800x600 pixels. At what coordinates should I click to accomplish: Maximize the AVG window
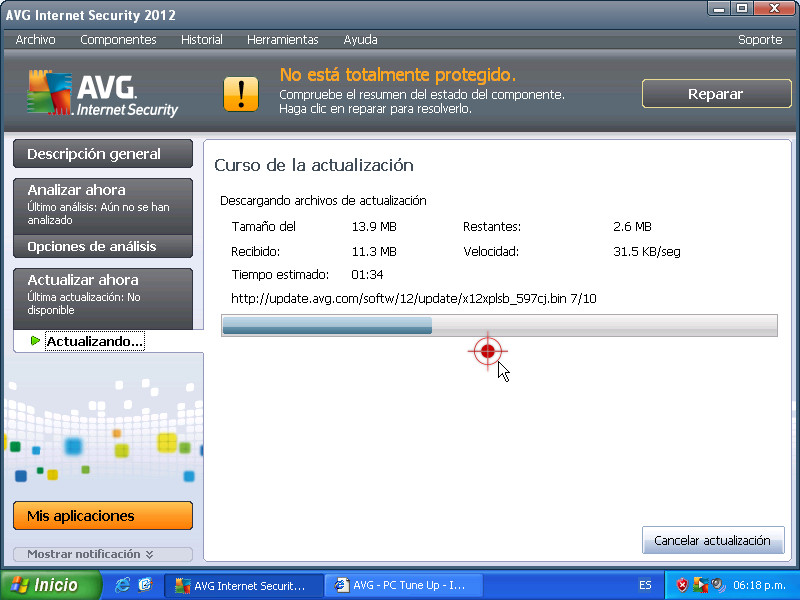click(742, 9)
